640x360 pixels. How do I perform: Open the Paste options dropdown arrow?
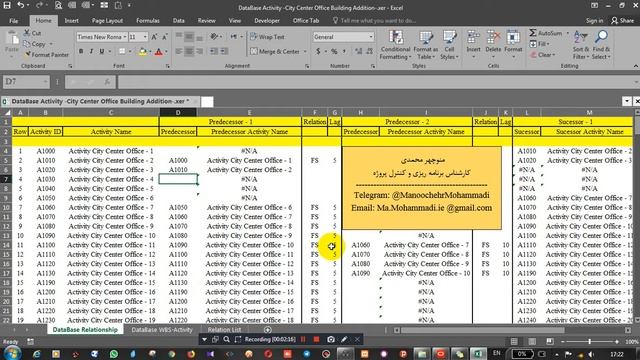point(12,55)
